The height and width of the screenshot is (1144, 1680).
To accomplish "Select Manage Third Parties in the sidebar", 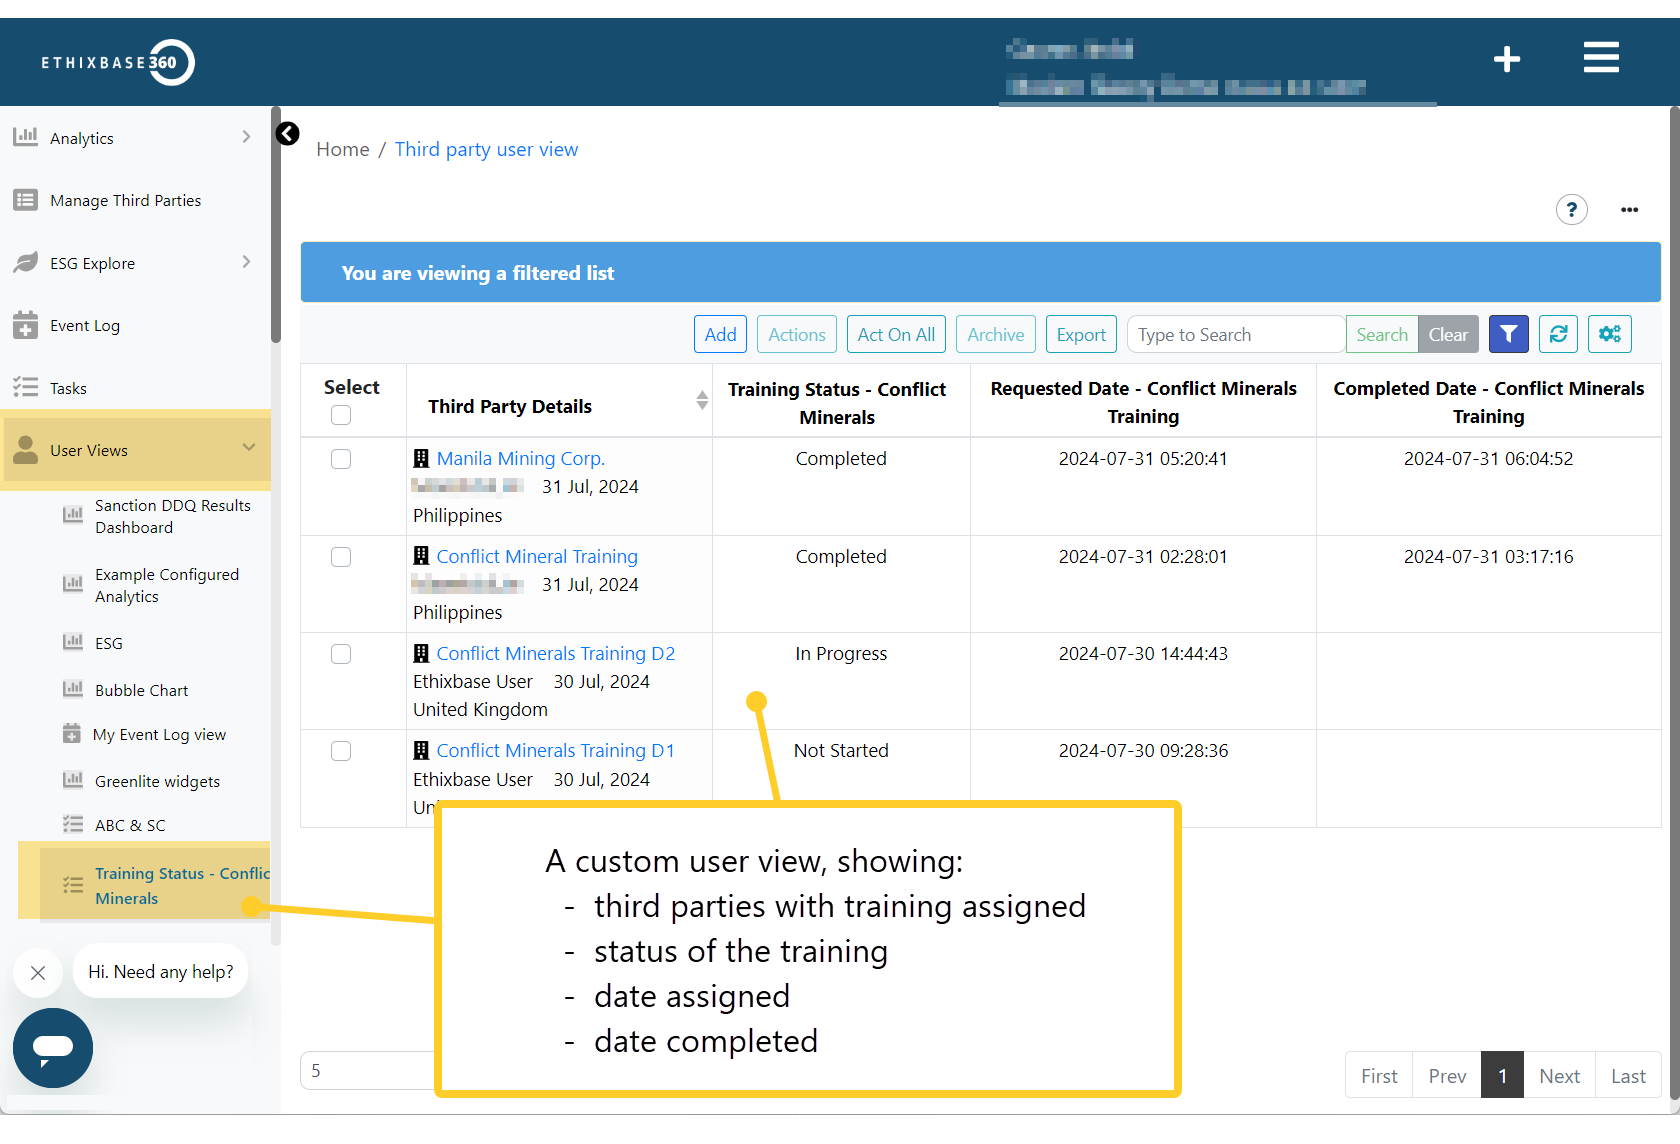I will pos(125,200).
